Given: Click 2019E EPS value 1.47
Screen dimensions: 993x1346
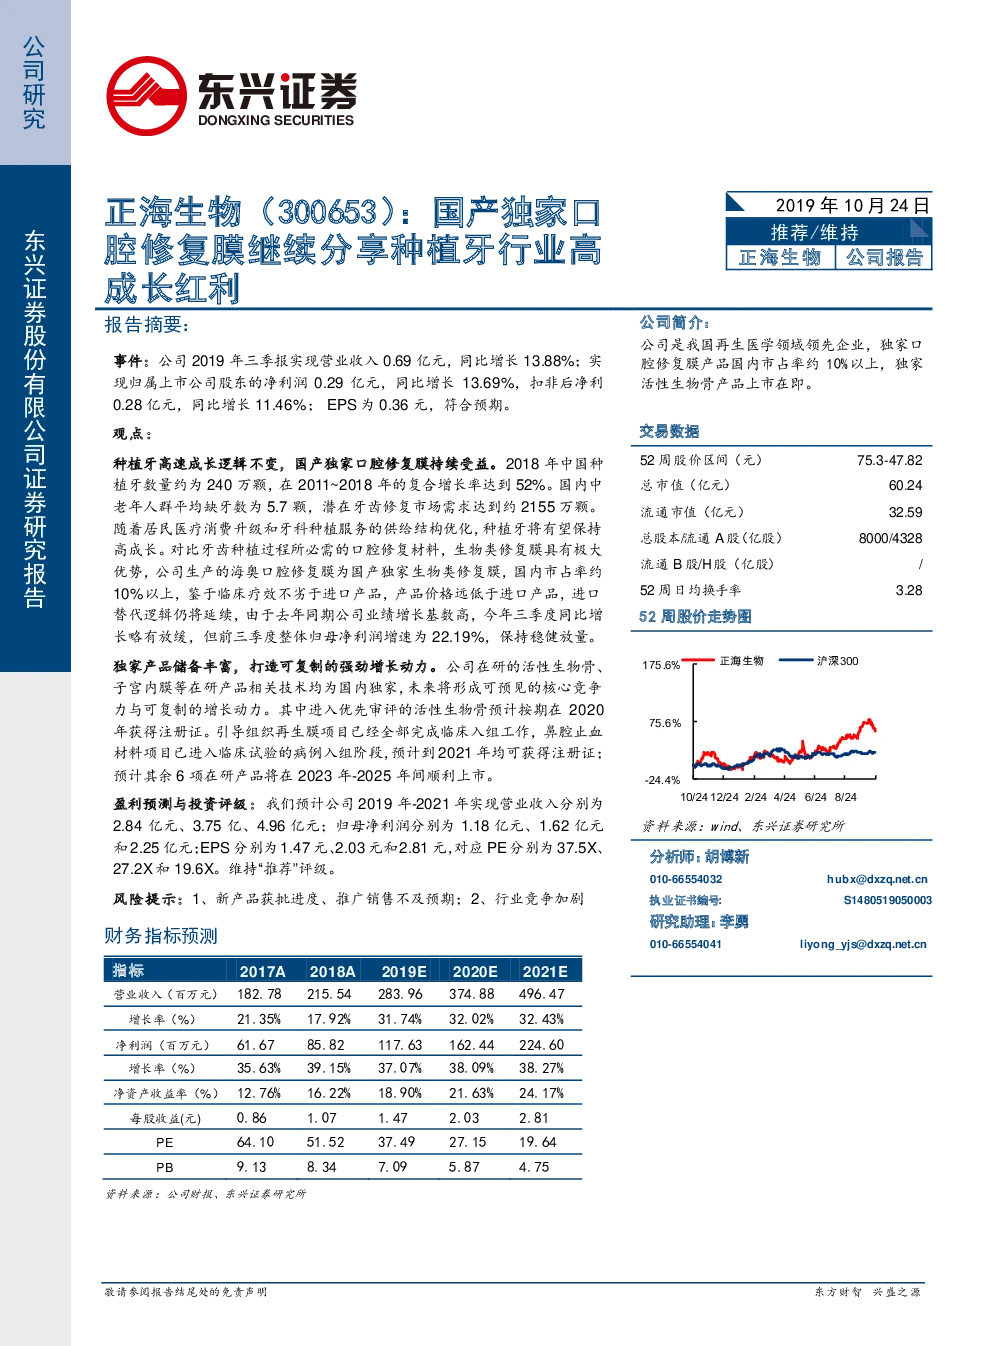Looking at the screenshot, I should [x=393, y=1118].
